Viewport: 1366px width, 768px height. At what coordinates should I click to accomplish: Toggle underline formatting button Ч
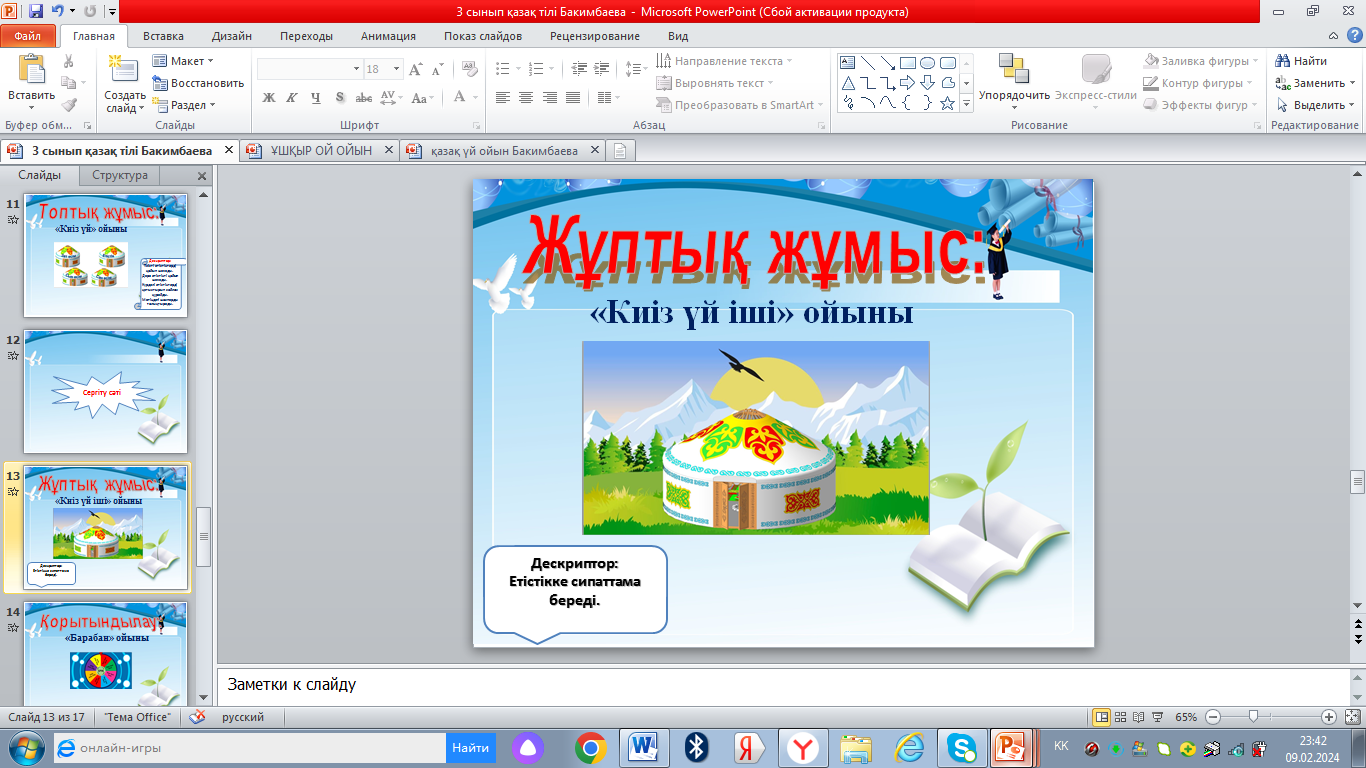[316, 98]
